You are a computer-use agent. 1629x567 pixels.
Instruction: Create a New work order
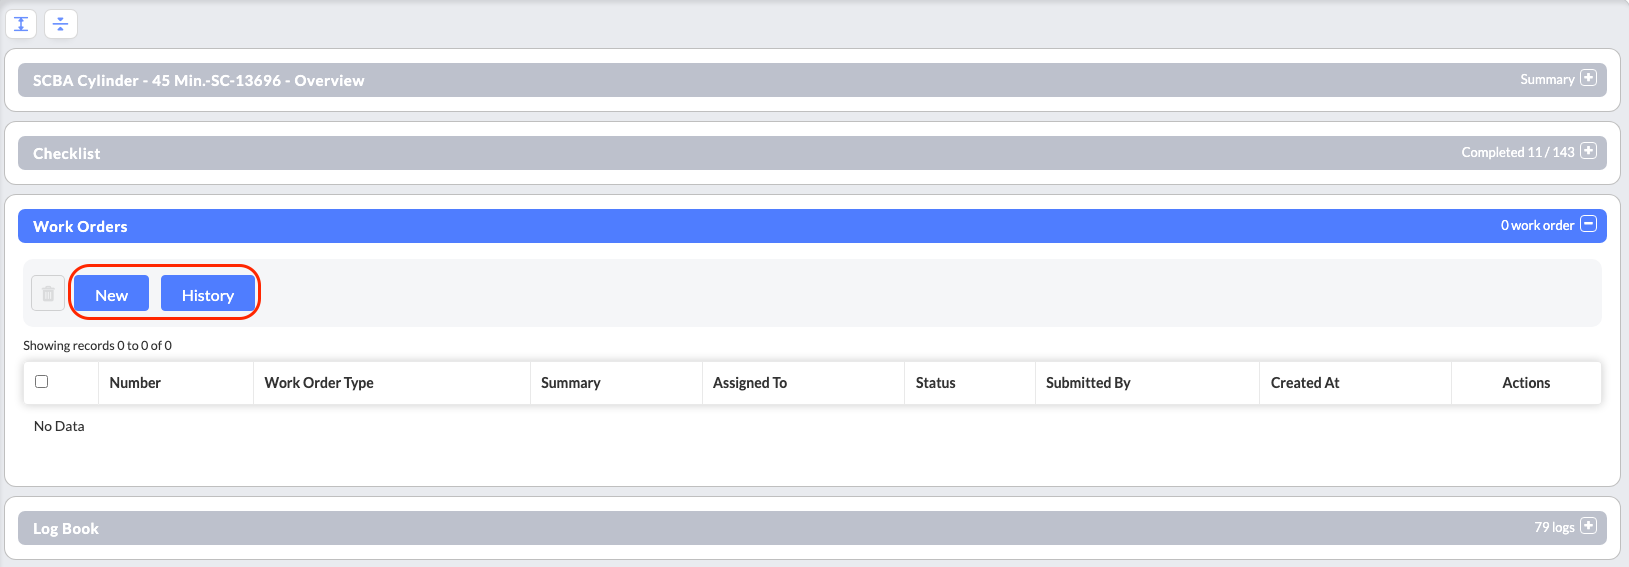click(x=111, y=294)
